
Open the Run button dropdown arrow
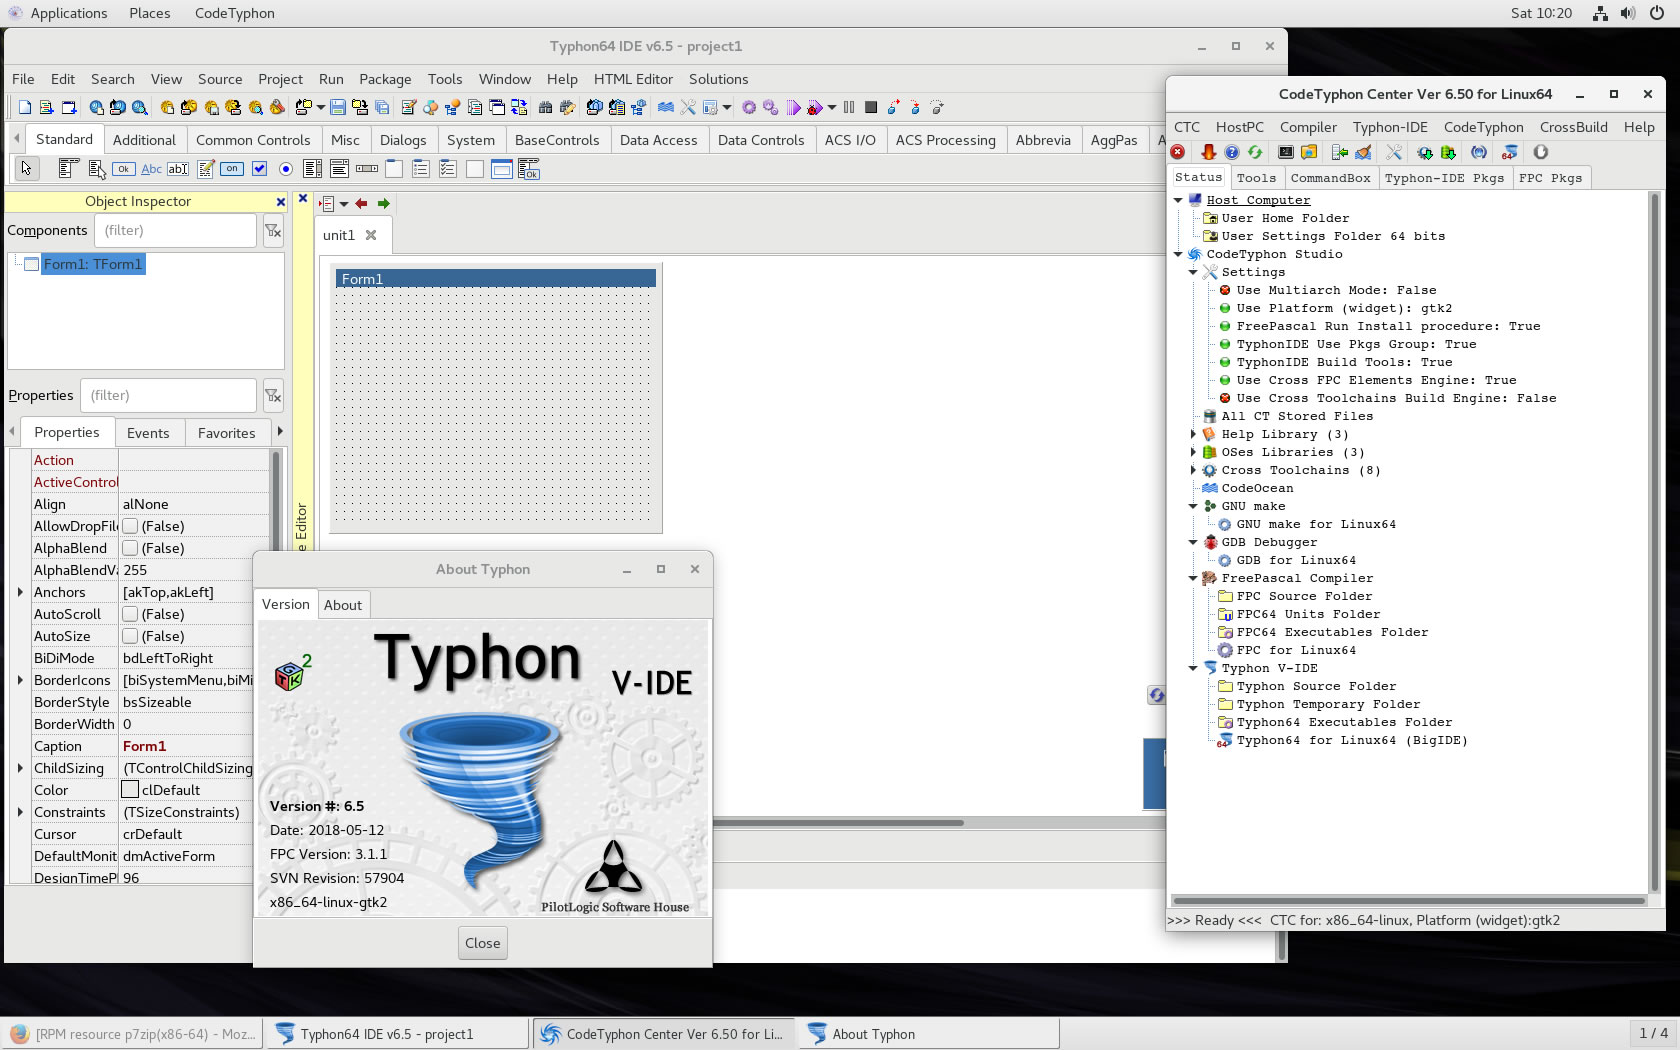(832, 108)
